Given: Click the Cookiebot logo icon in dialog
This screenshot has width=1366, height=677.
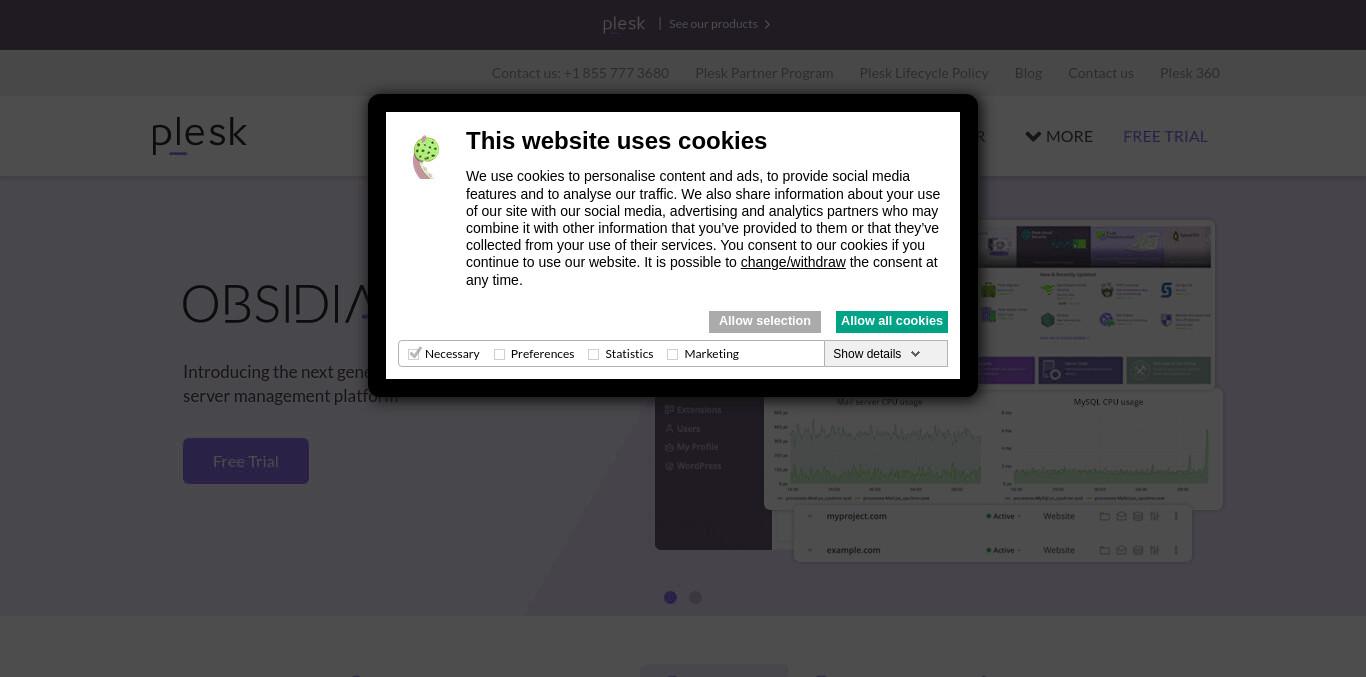Looking at the screenshot, I should 426,157.
